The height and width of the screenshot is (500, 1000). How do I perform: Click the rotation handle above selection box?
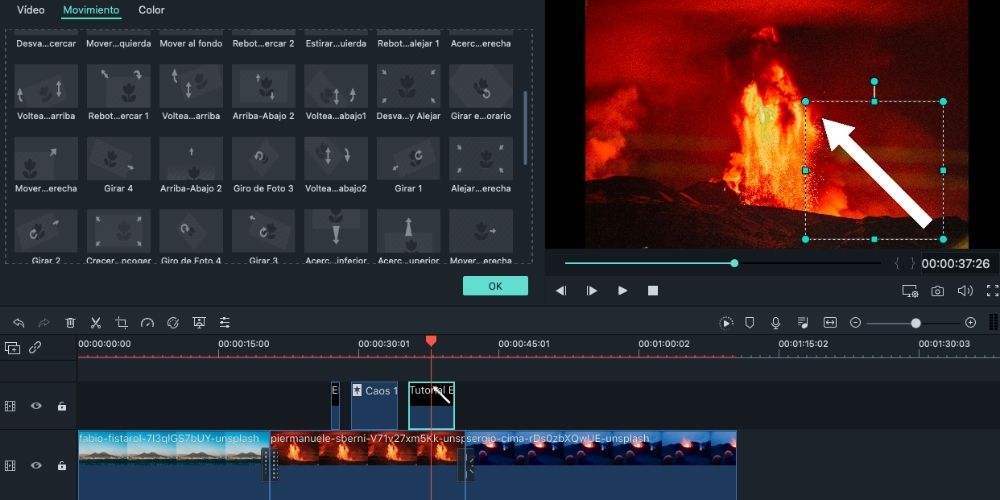(874, 82)
